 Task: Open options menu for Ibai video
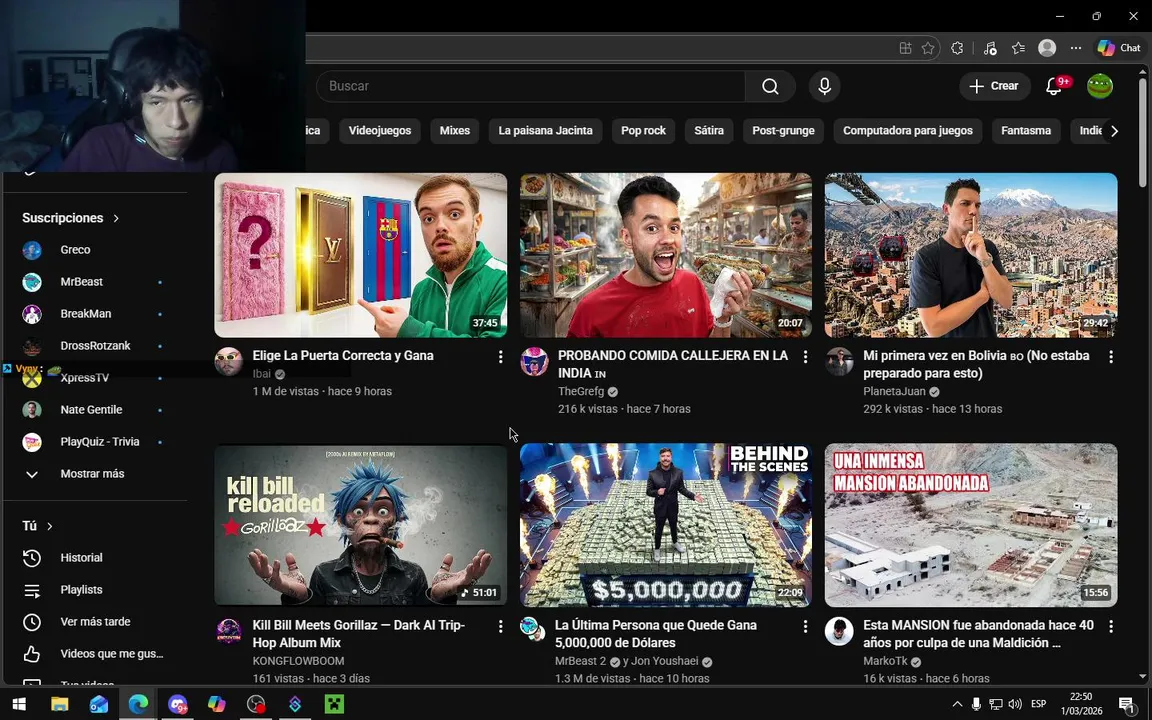coord(500,356)
